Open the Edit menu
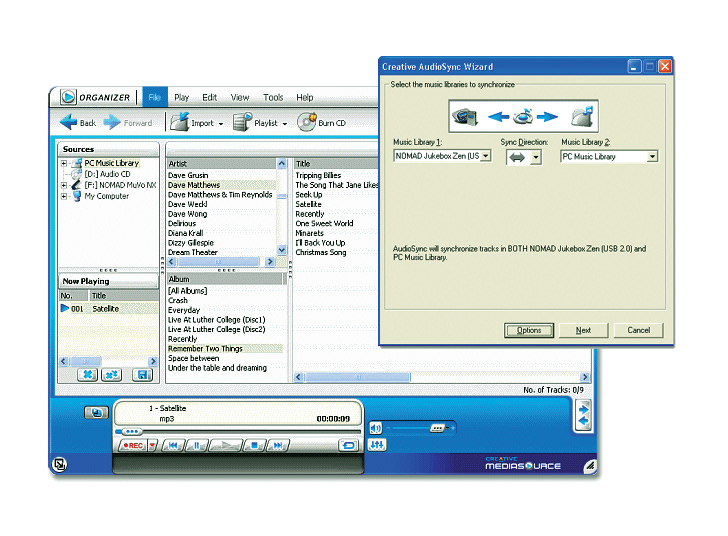This screenshot has height=536, width=728. (x=209, y=97)
